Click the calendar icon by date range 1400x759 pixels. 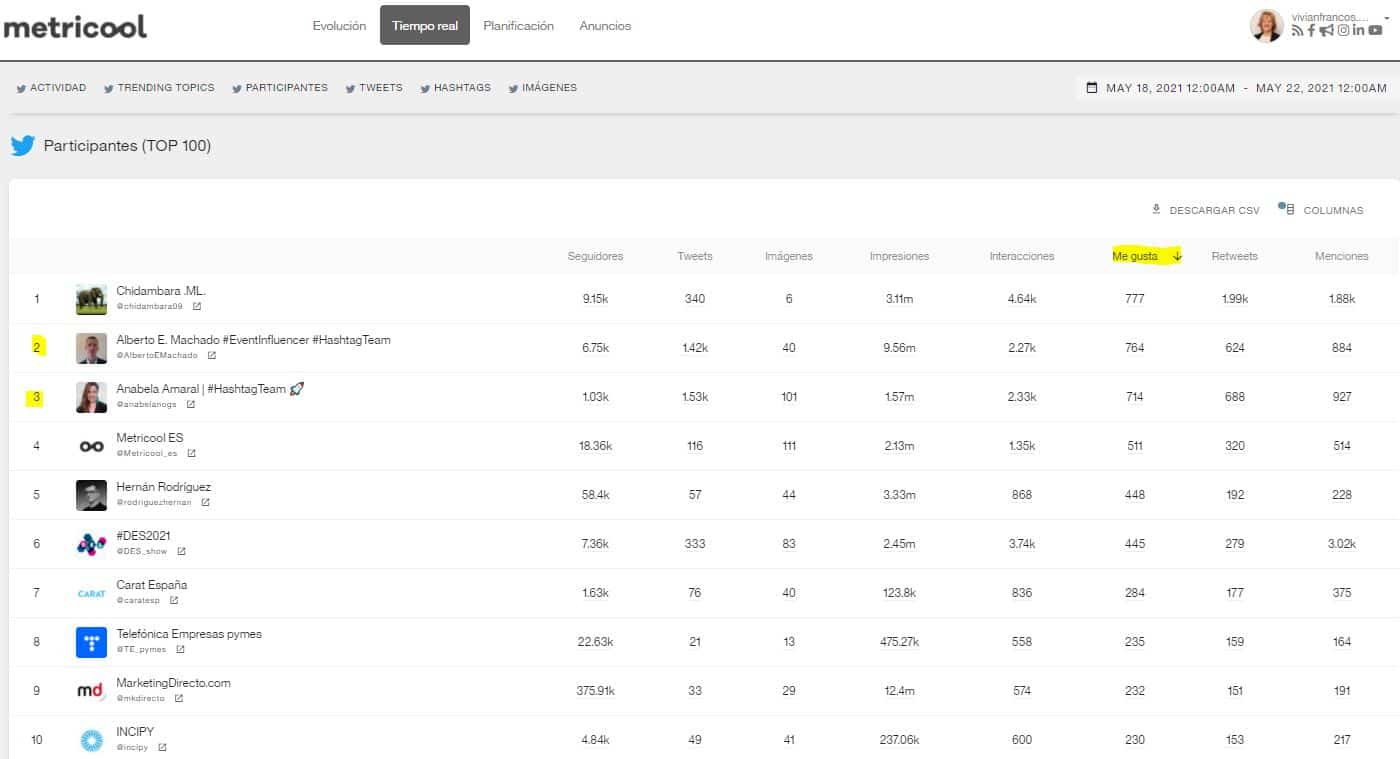1092,88
